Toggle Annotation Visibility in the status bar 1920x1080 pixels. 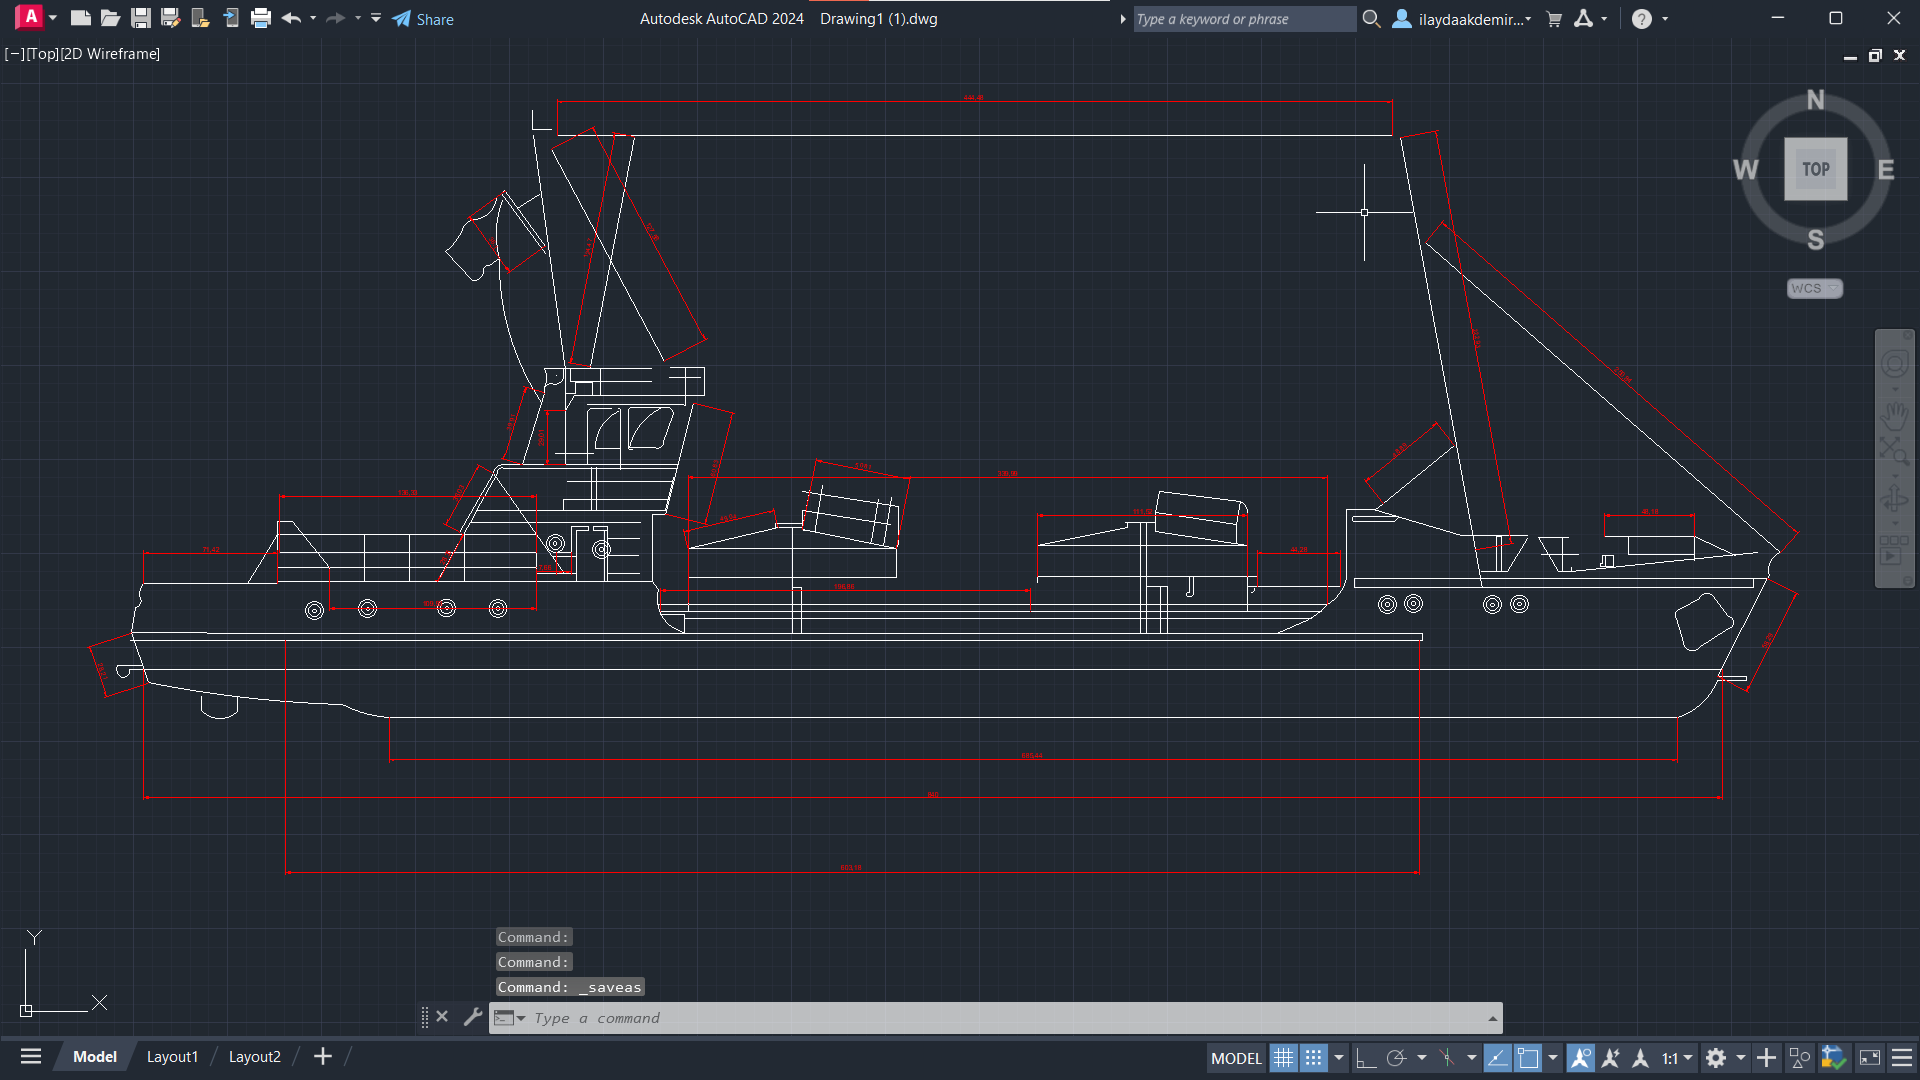pyautogui.click(x=1581, y=1057)
